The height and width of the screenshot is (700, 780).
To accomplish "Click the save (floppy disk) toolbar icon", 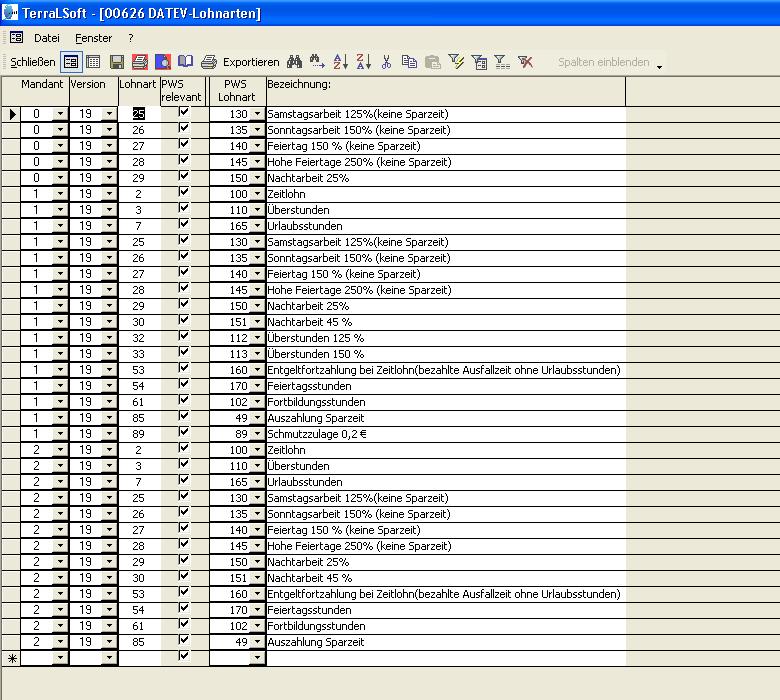I will 117,62.
